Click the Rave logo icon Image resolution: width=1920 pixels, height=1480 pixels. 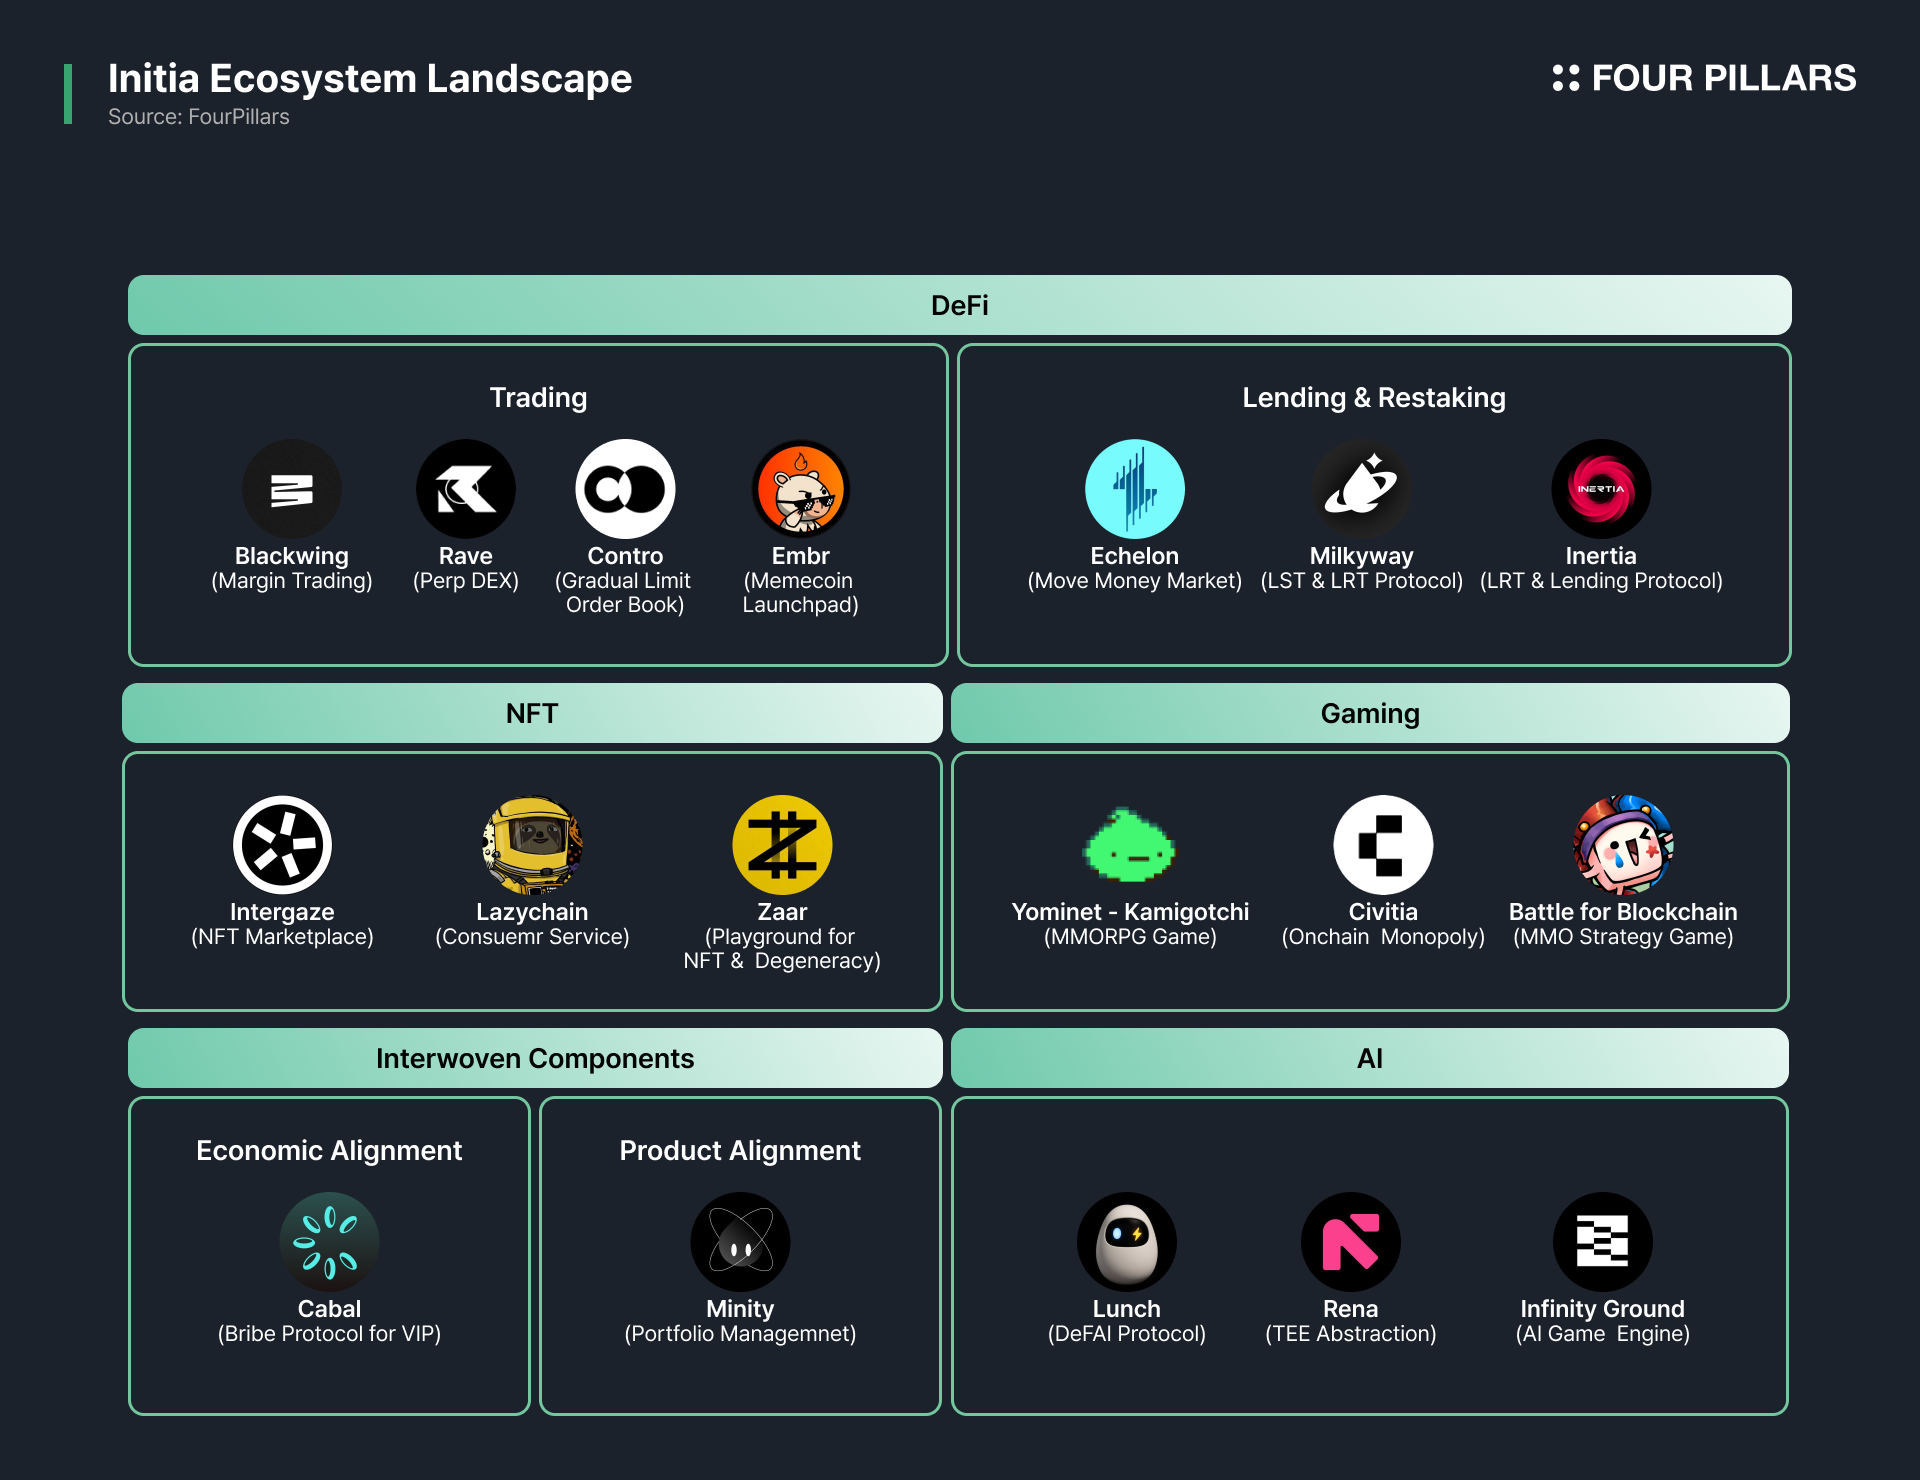(466, 489)
